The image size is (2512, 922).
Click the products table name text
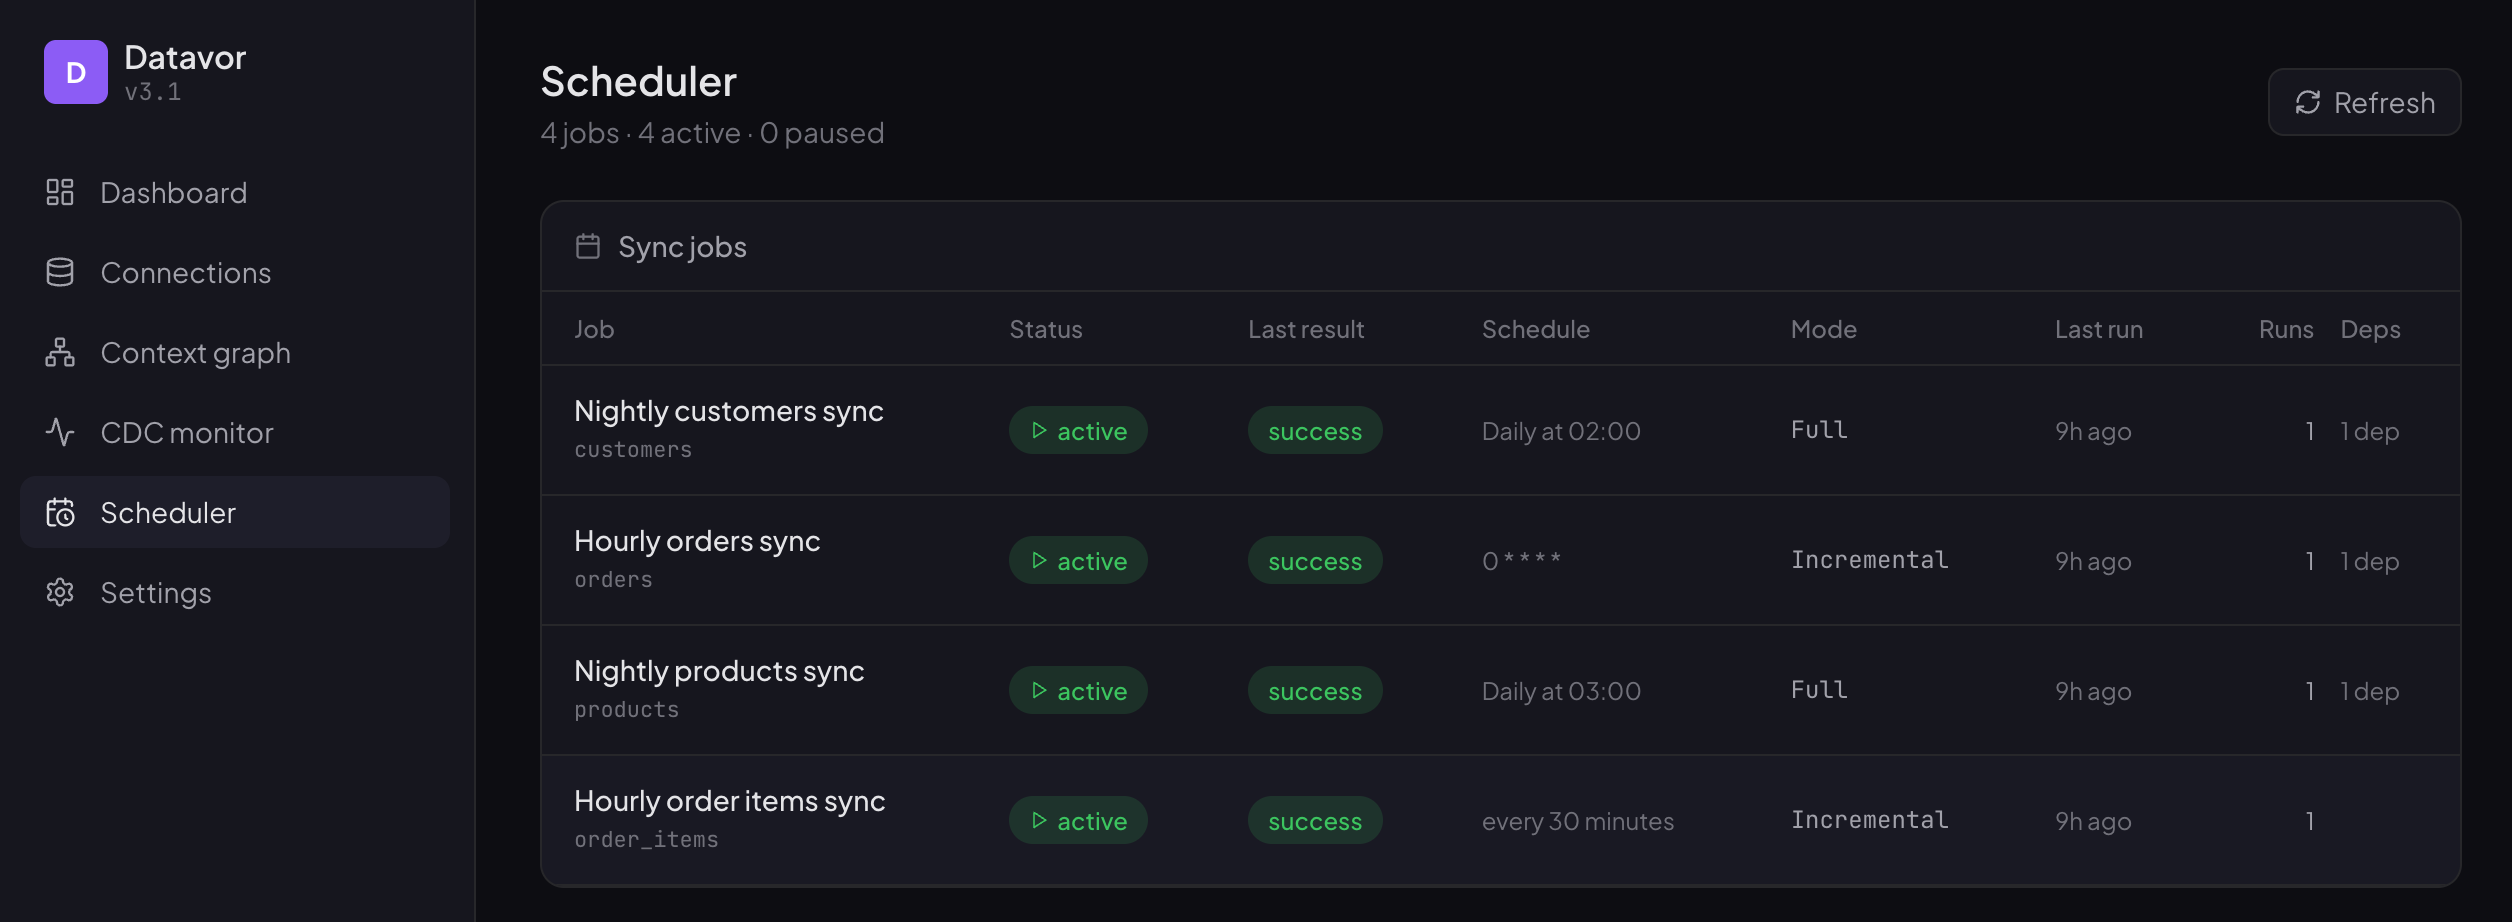point(627,710)
